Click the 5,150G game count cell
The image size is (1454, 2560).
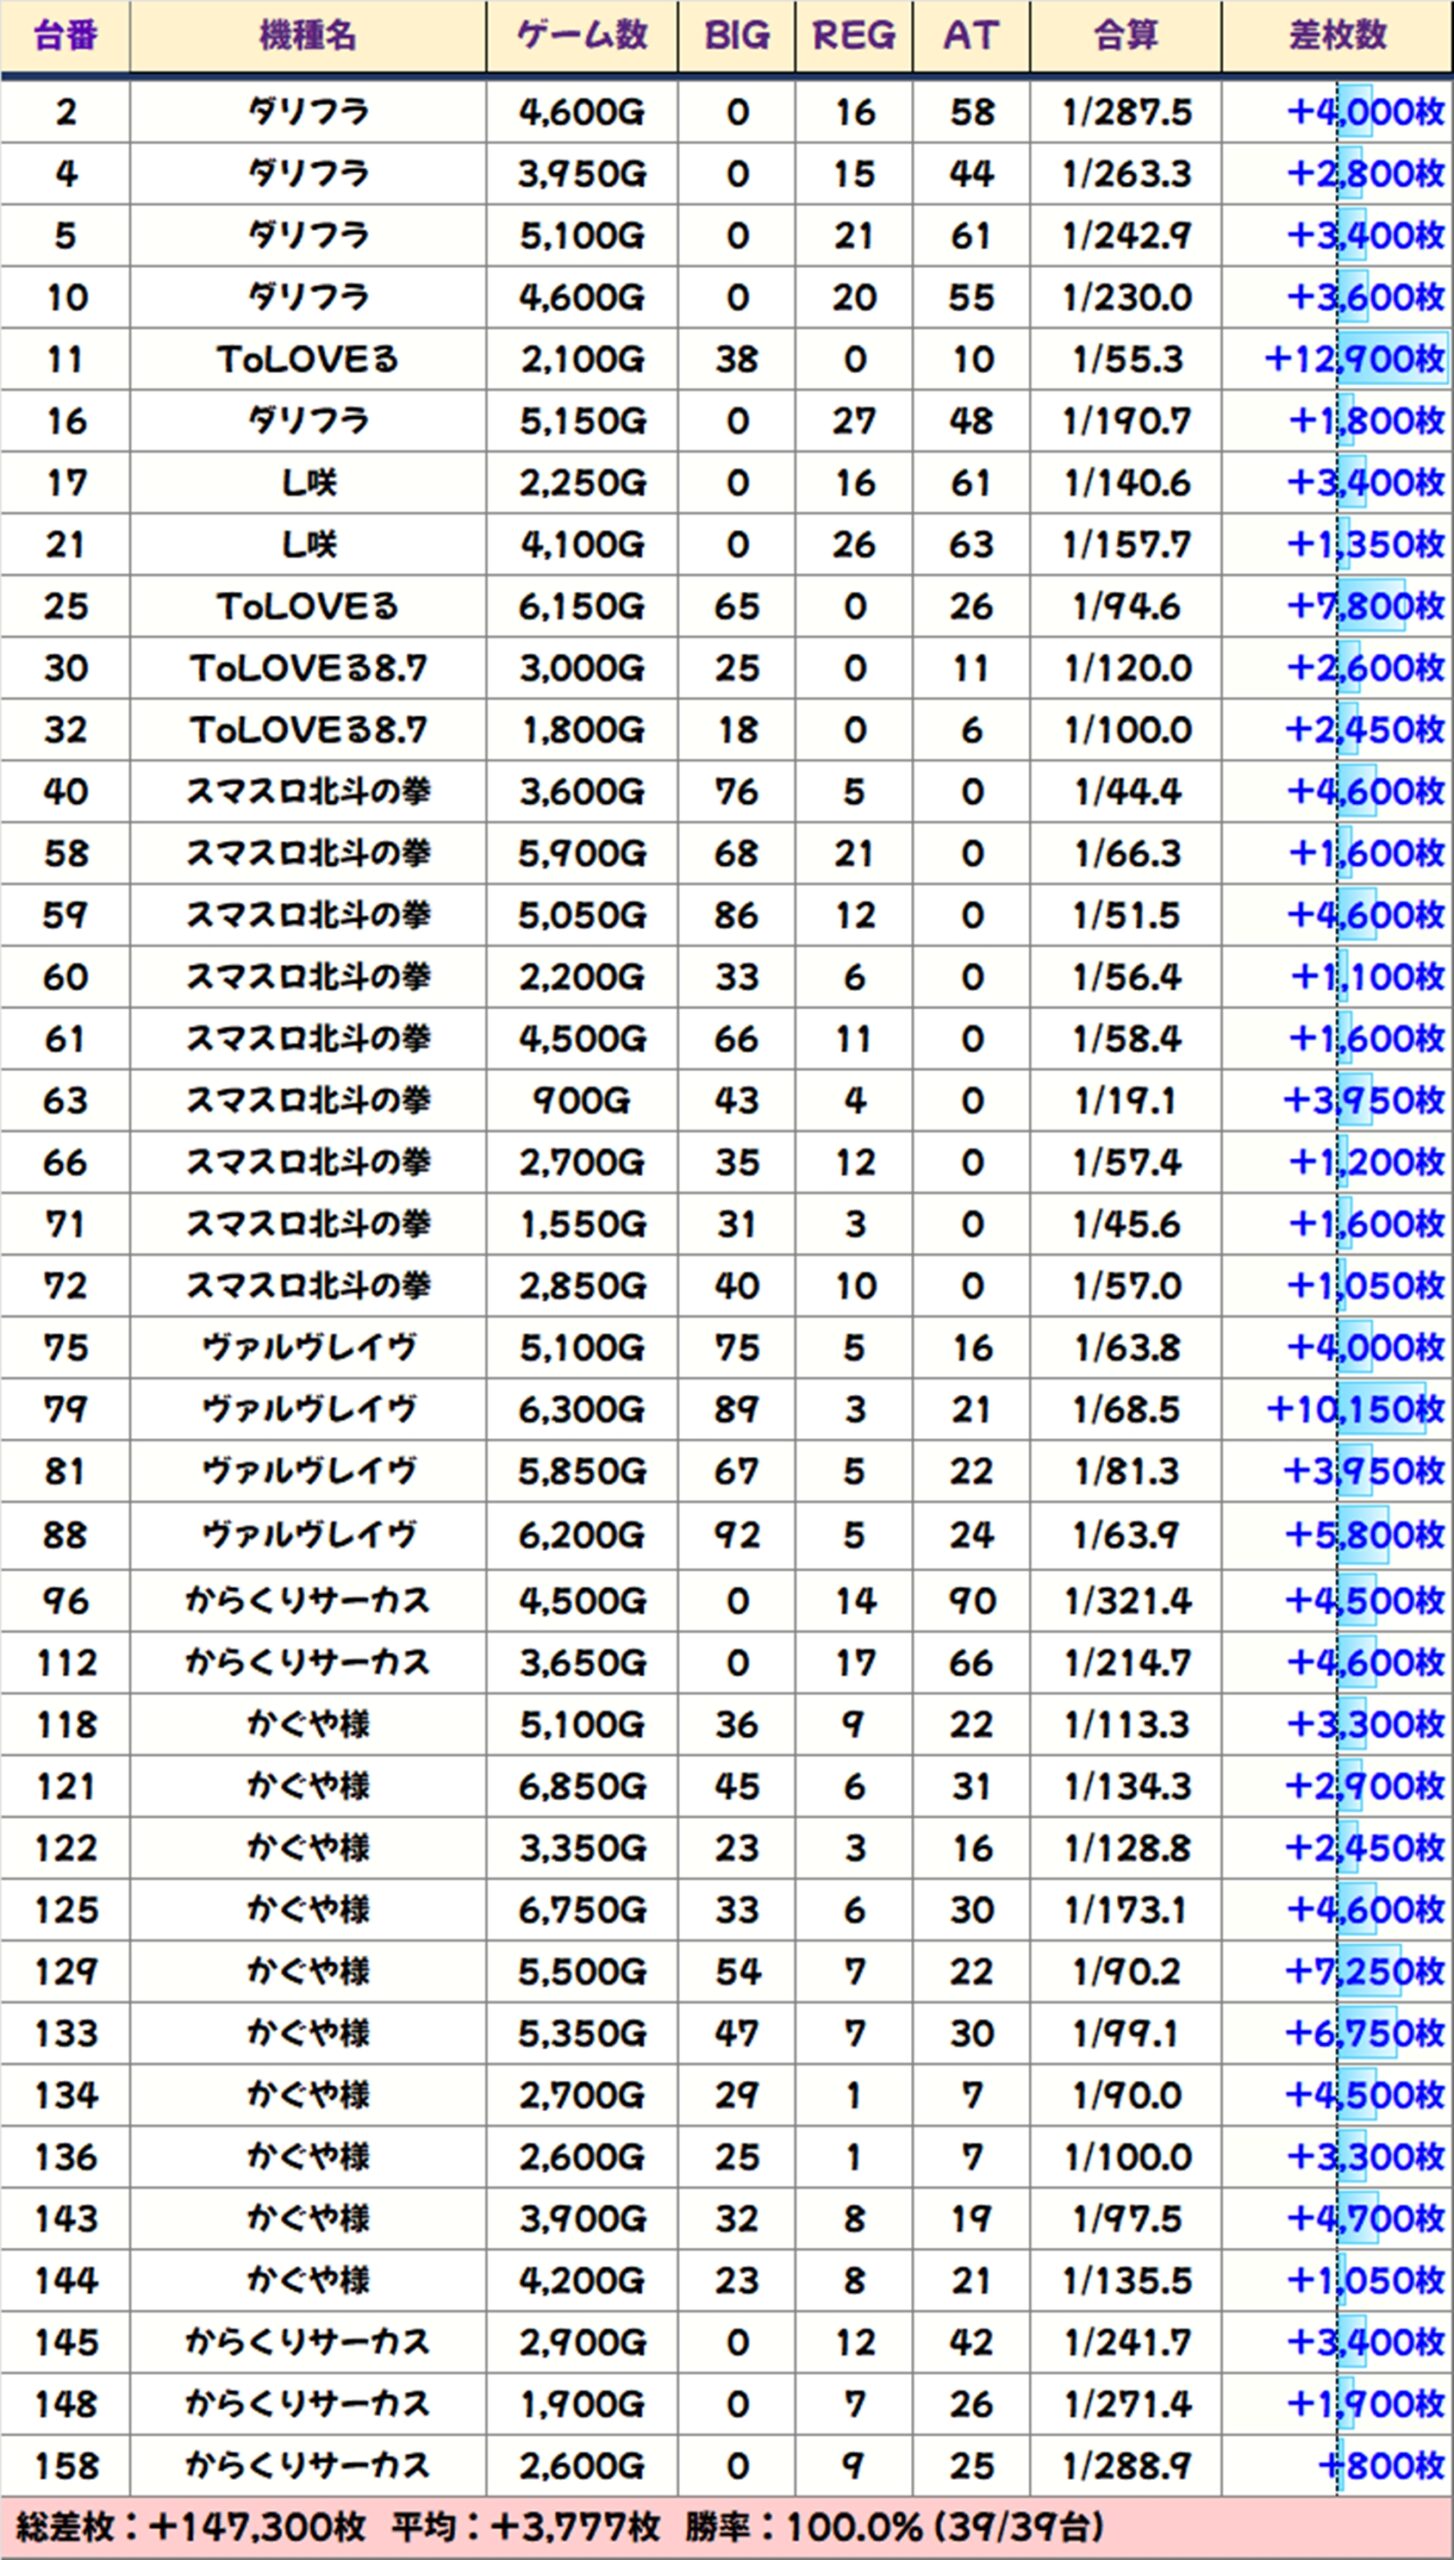pos(582,421)
